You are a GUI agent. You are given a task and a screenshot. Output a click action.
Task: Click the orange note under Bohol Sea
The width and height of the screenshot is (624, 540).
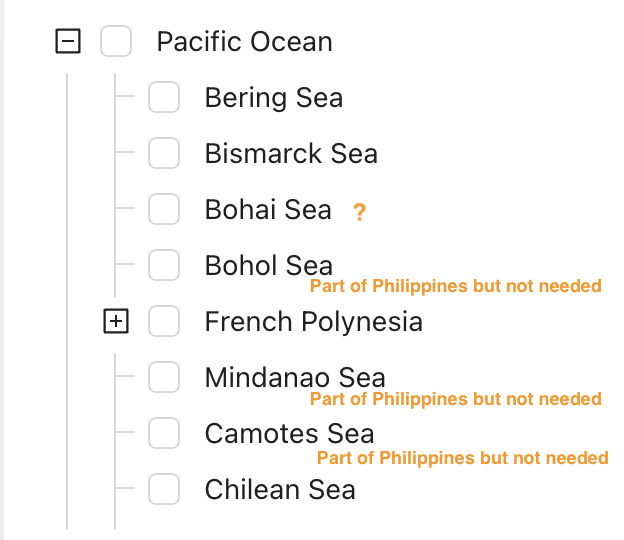[x=455, y=287]
